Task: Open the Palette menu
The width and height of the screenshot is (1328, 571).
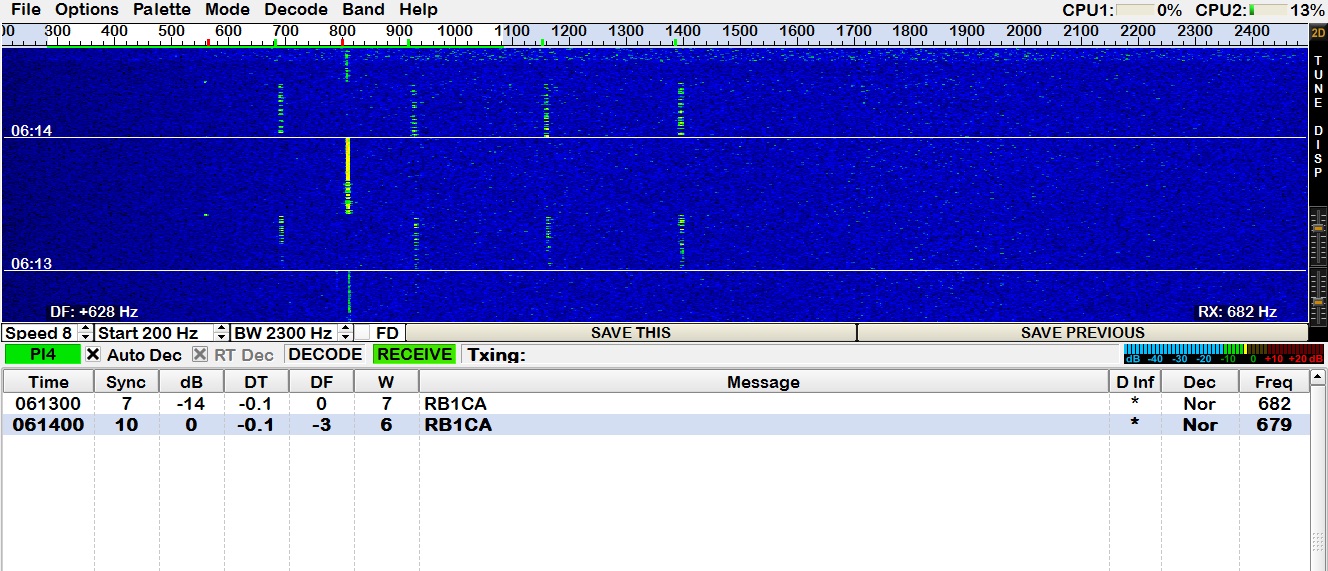Action: point(161,10)
